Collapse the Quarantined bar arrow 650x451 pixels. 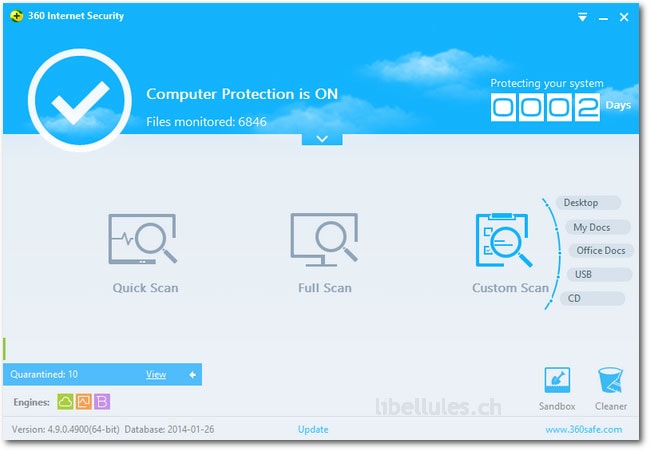click(x=192, y=375)
